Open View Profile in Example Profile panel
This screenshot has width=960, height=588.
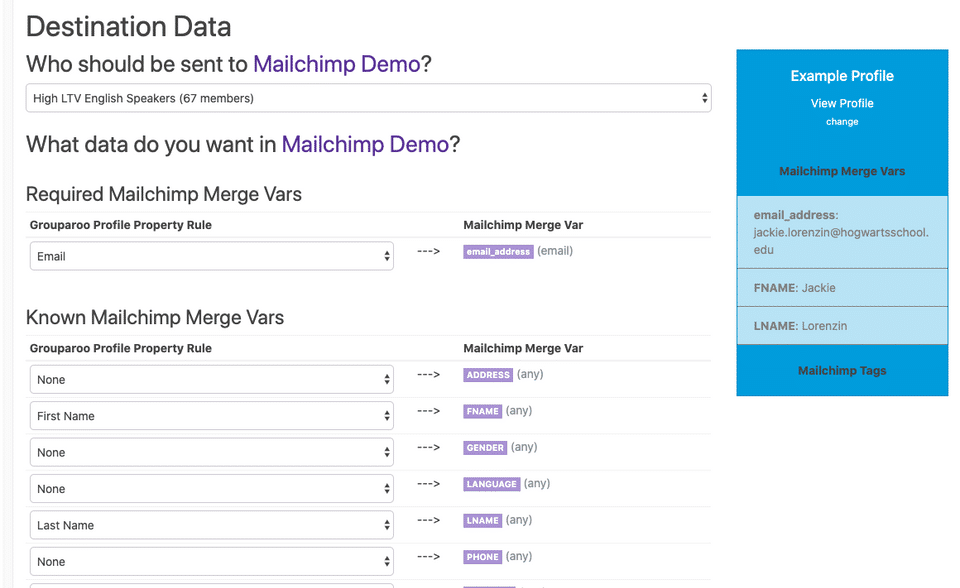[842, 103]
